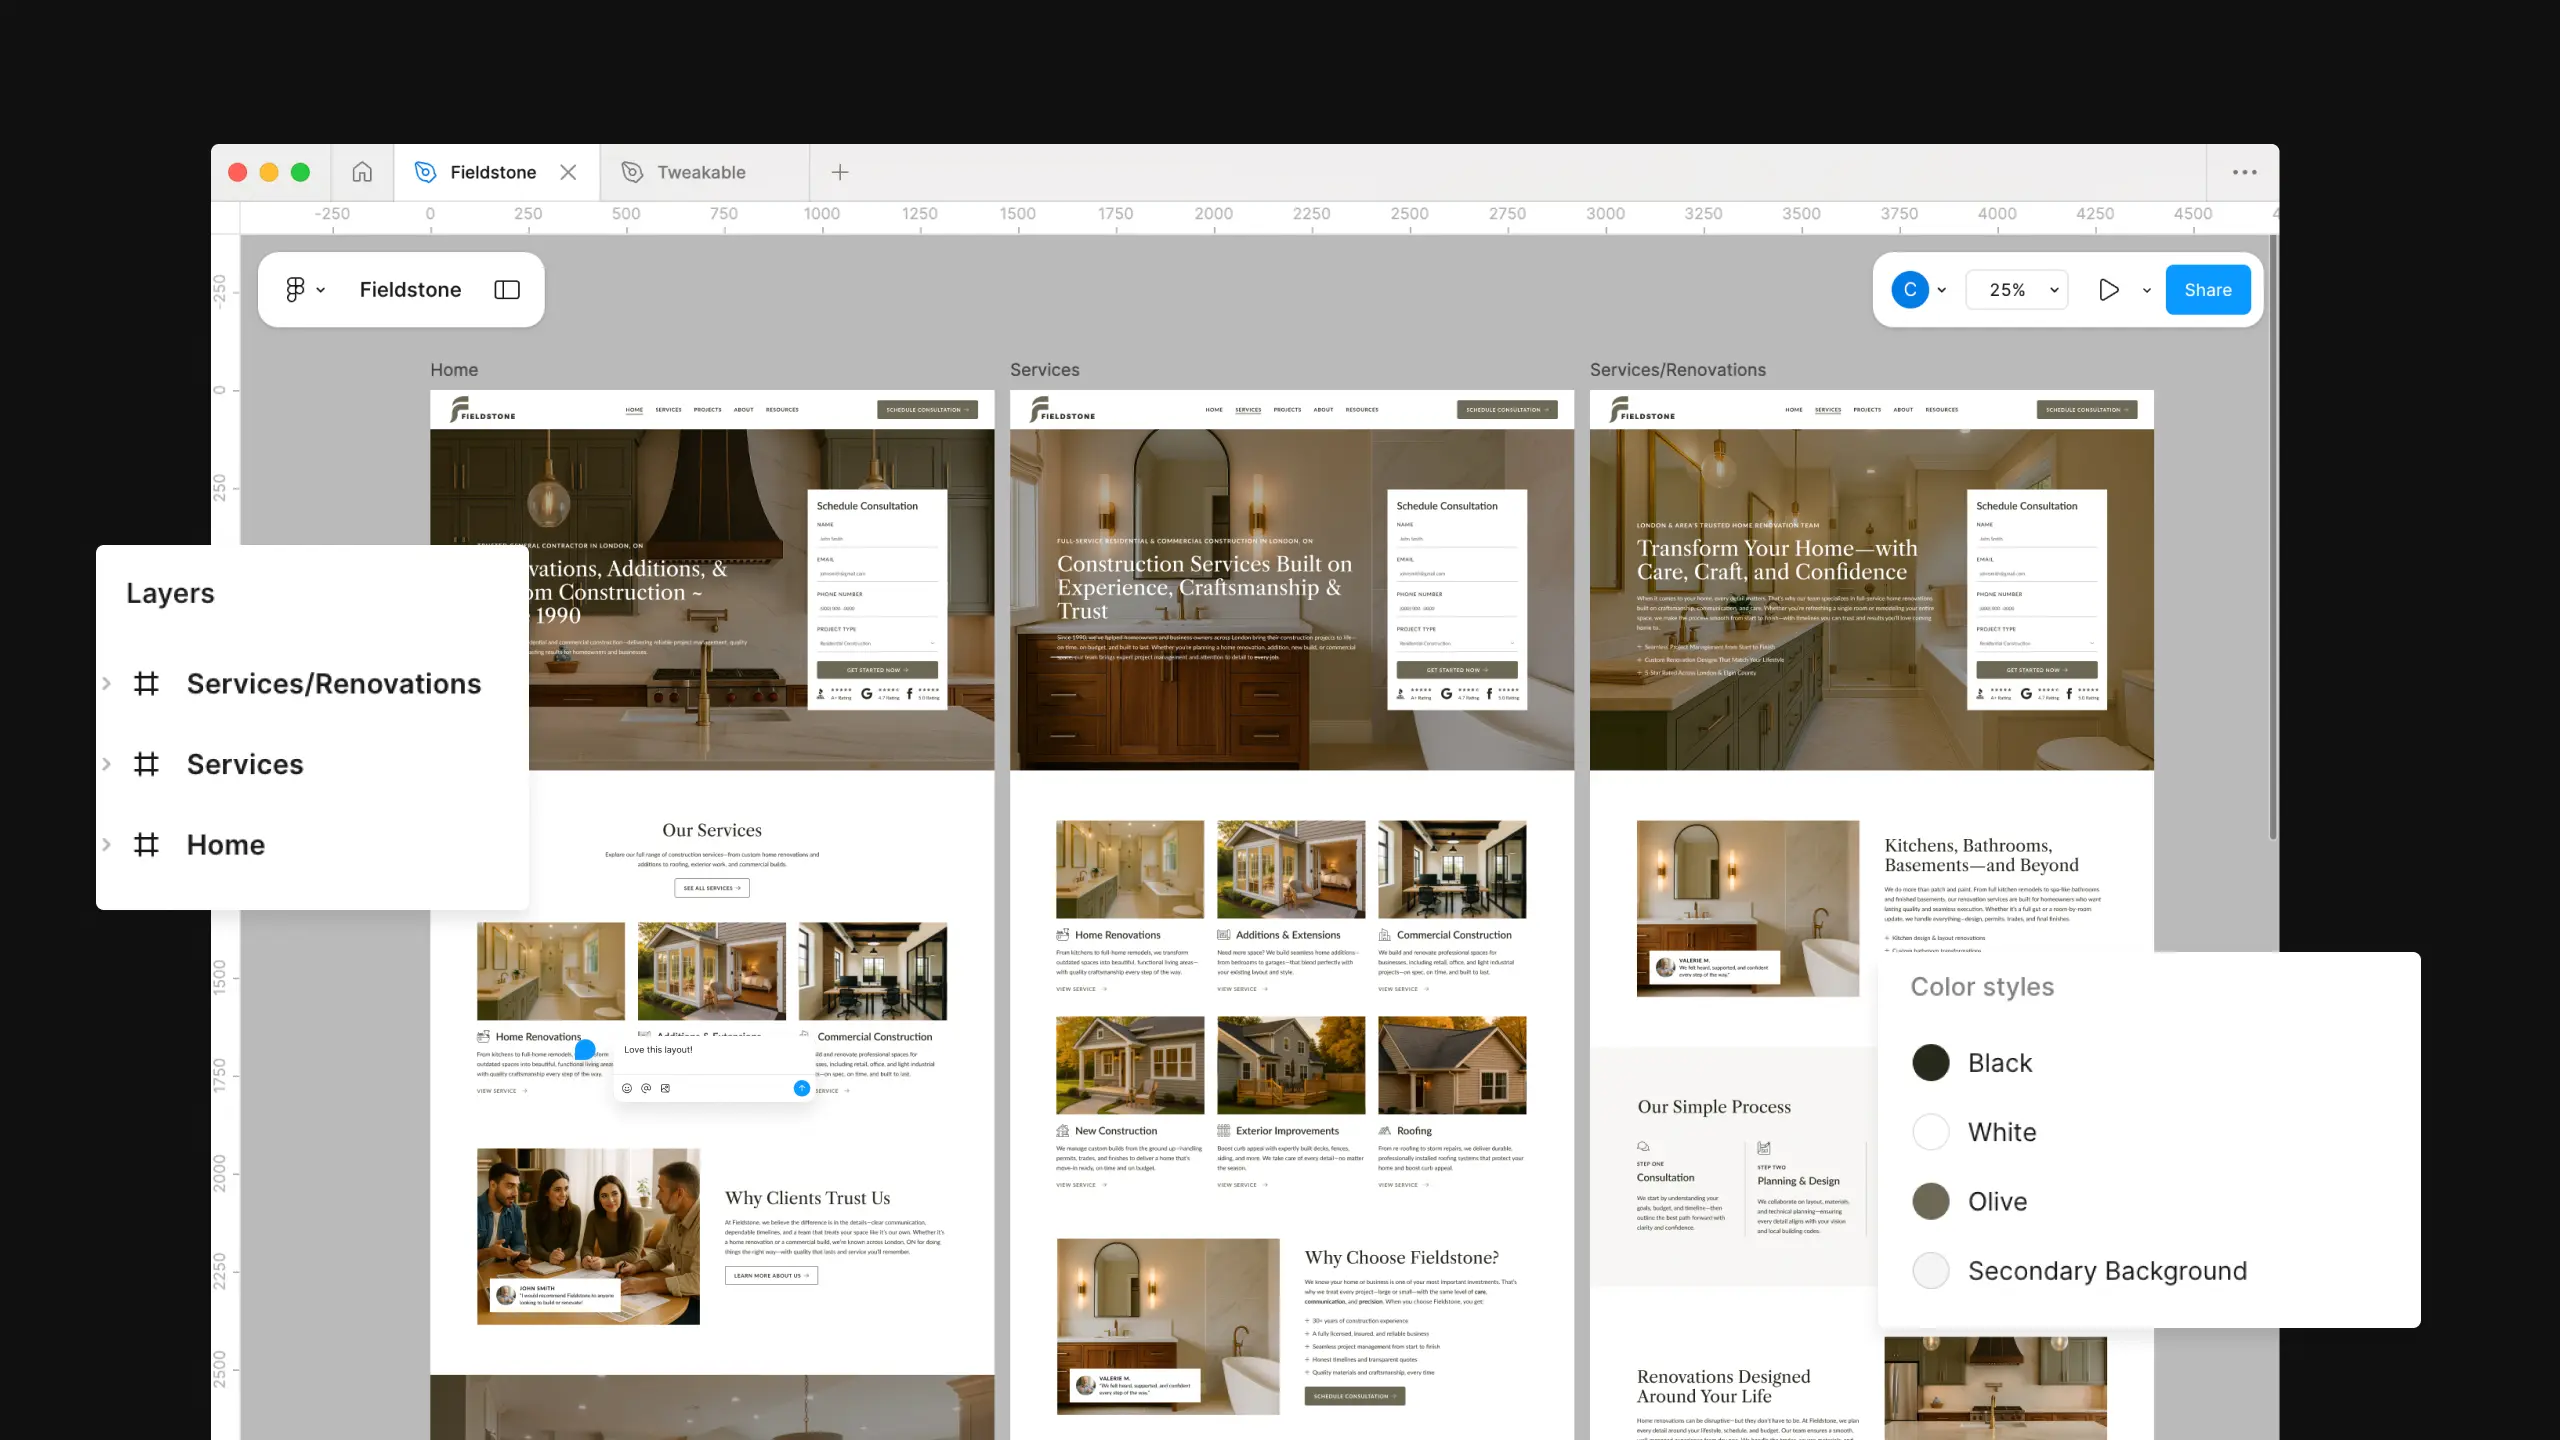Switch to the Tweakable tab
Image resolution: width=2560 pixels, height=1440 pixels.
pos(700,172)
